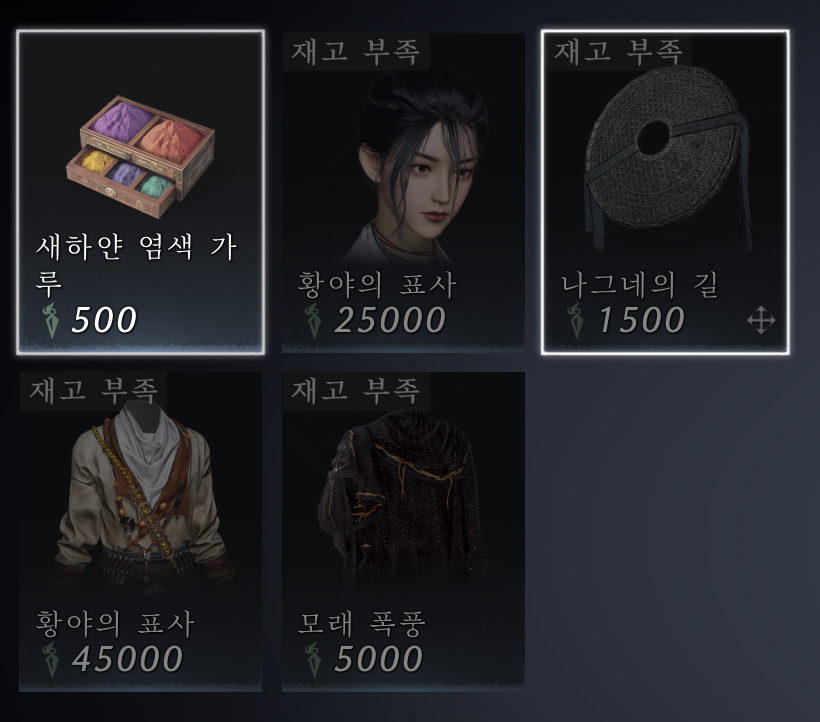Click currency icon beside price 45000
This screenshot has height=722, width=820.
point(52,658)
